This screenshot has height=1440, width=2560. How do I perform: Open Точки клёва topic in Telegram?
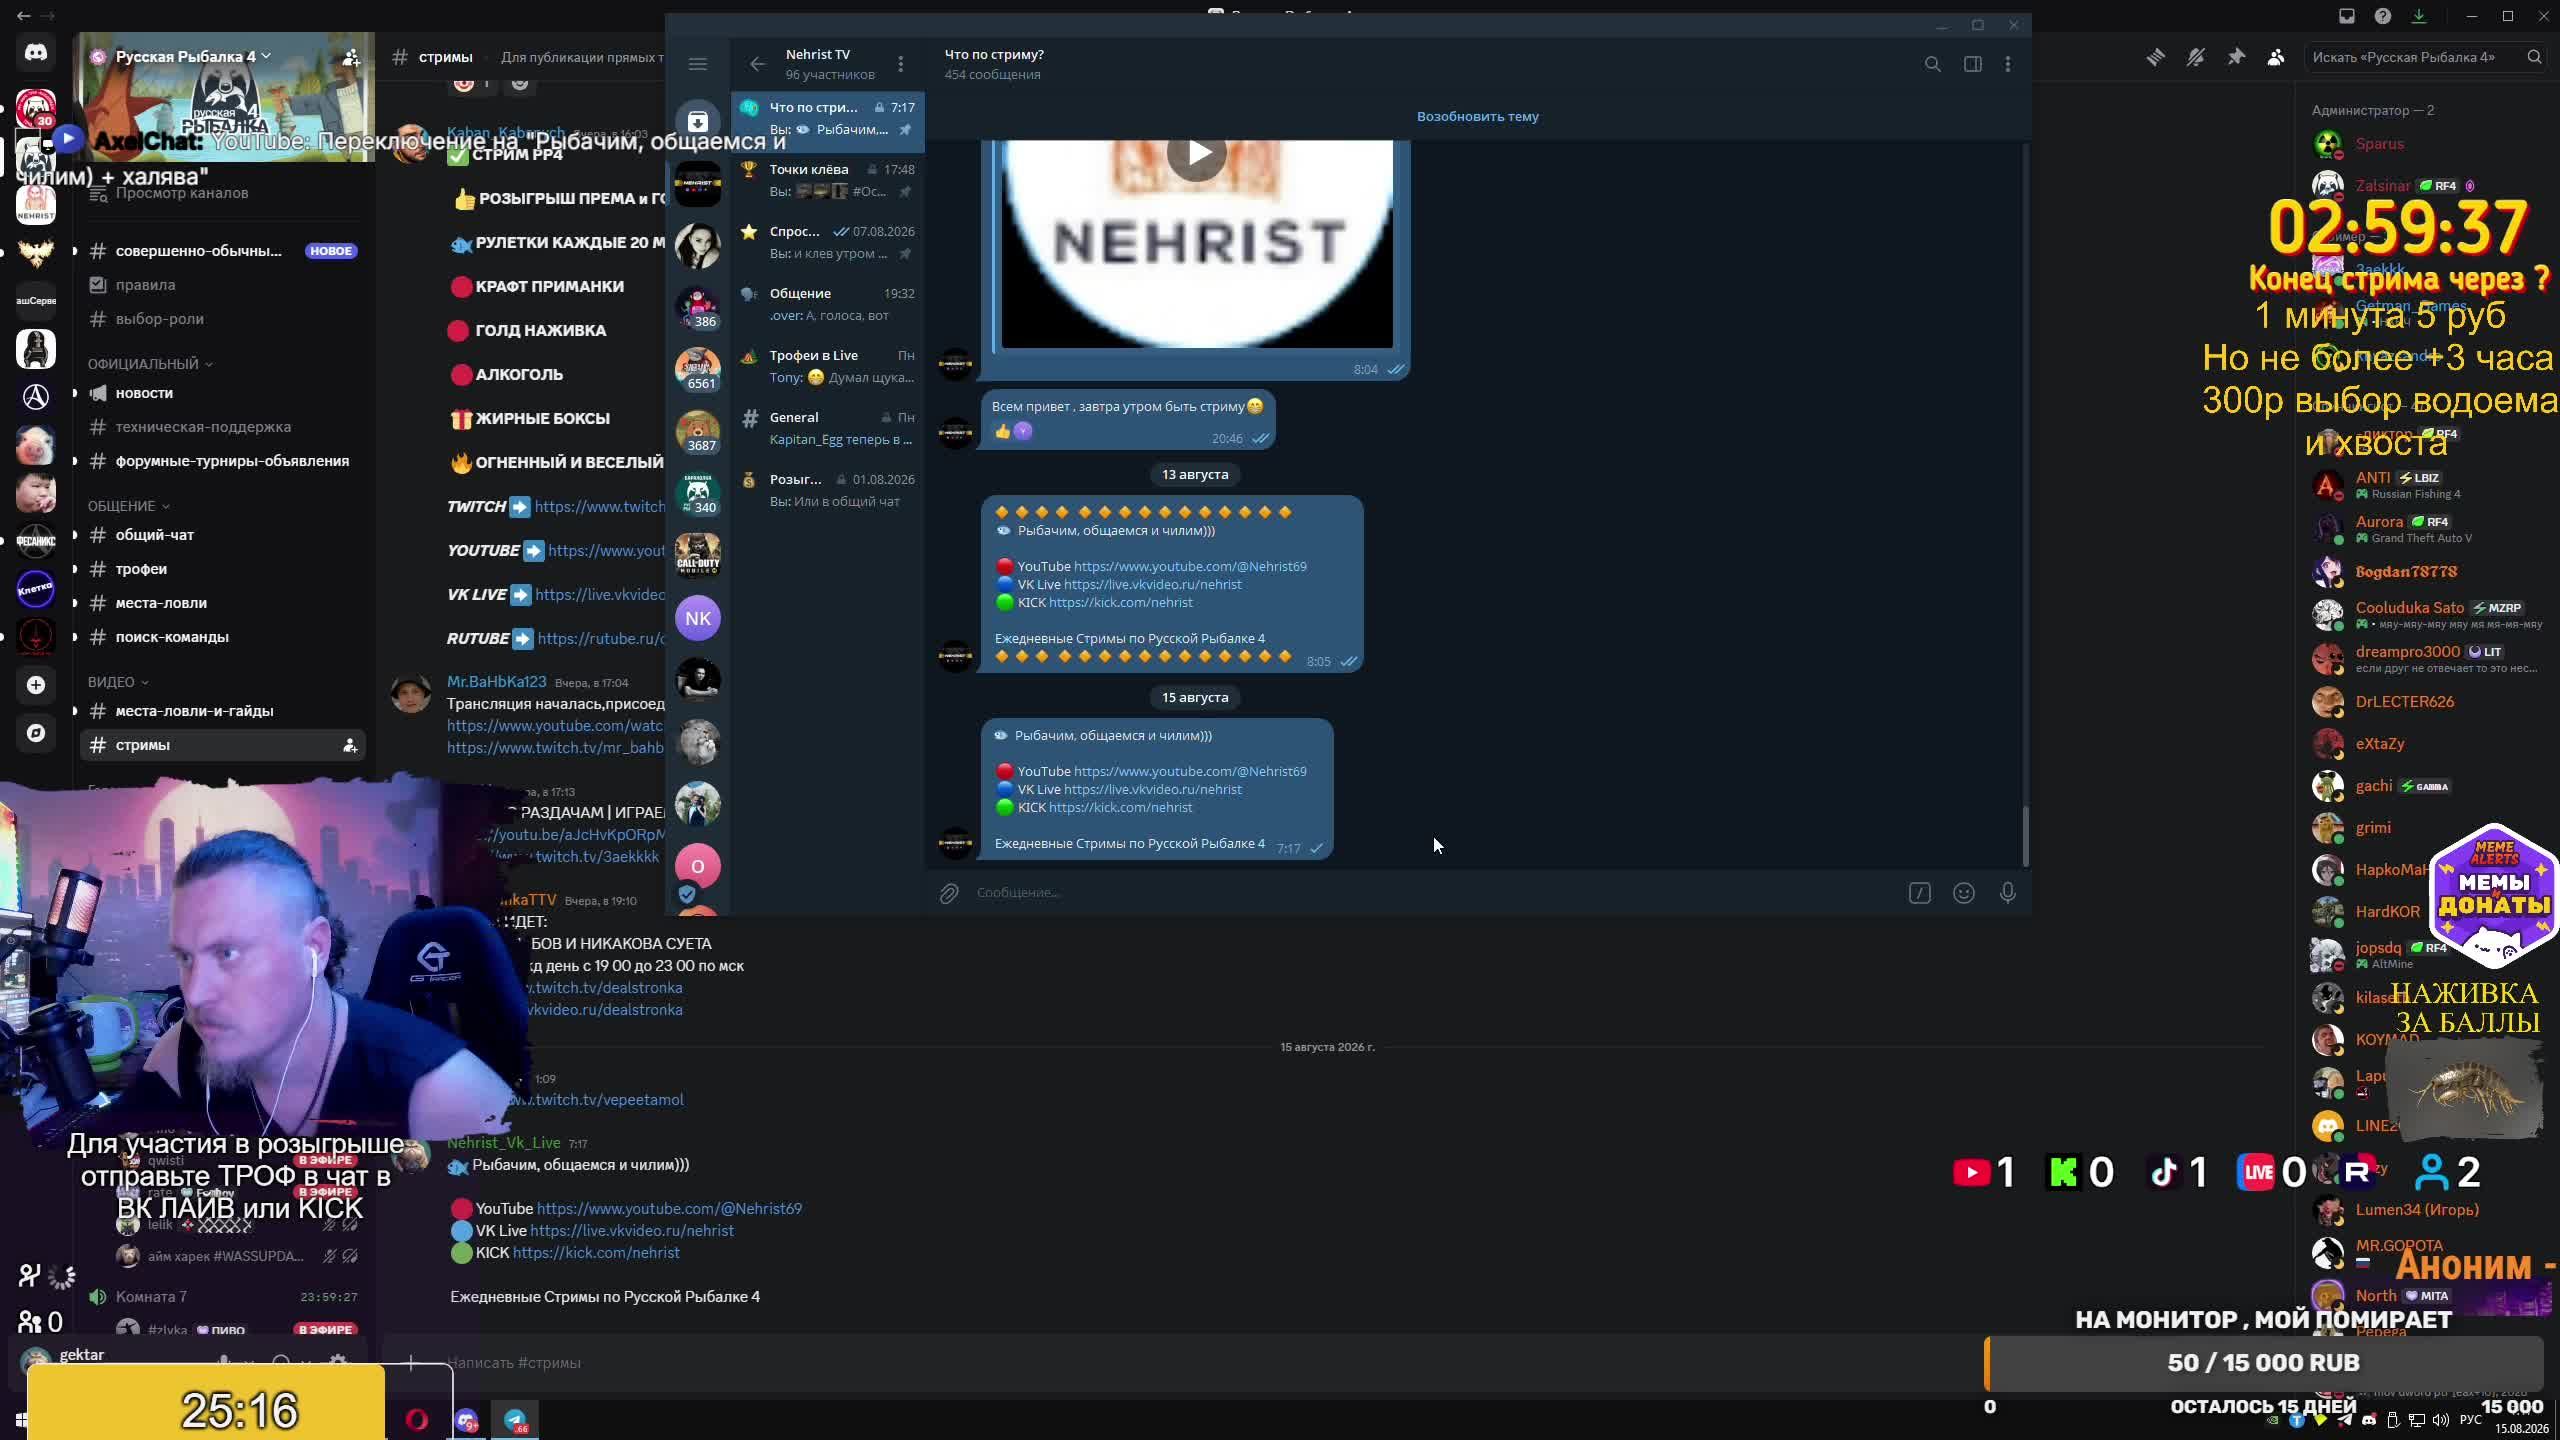pyautogui.click(x=828, y=180)
